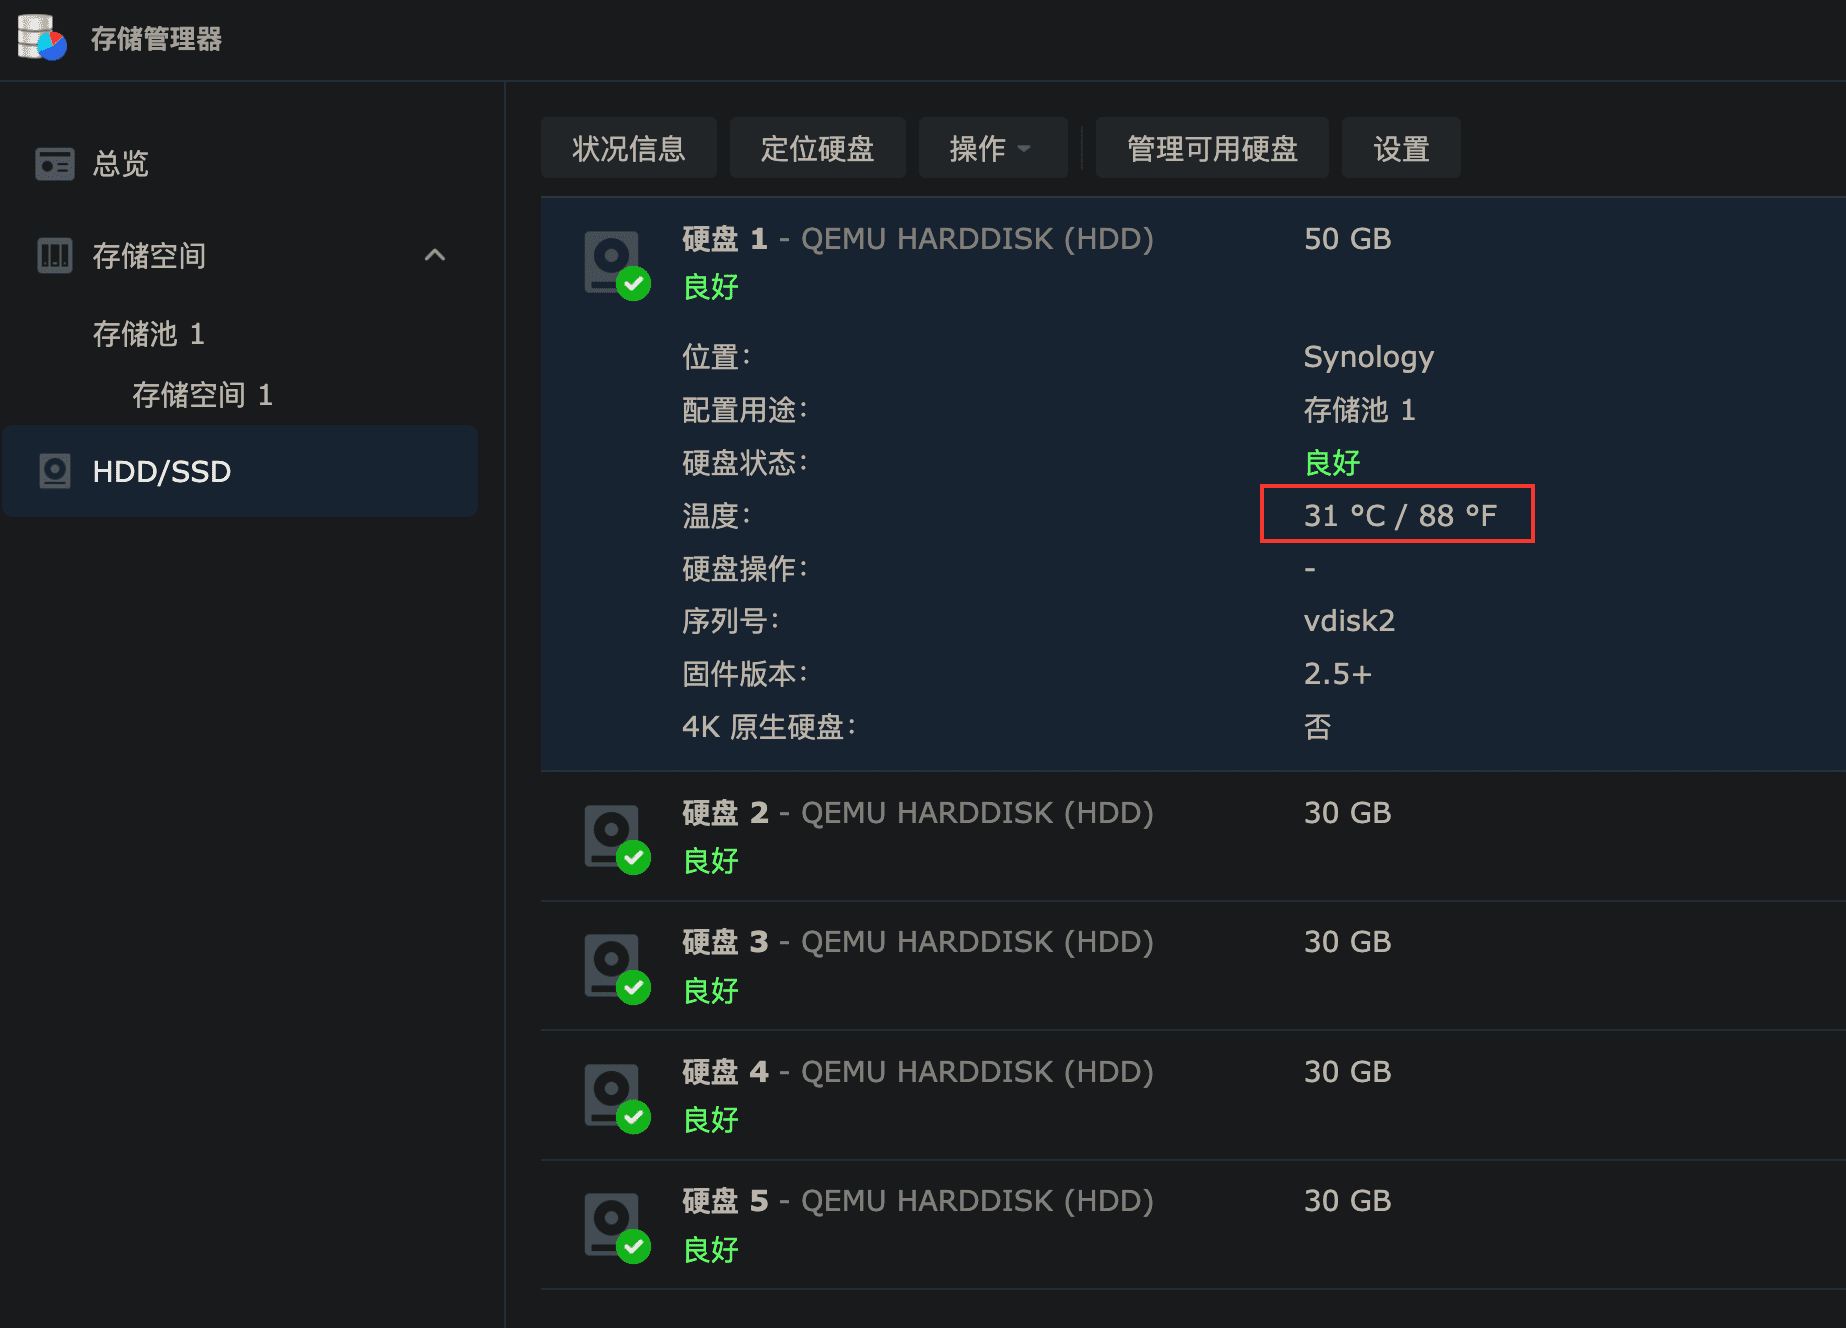Expand the 硬盘 4 row
This screenshot has width=1846, height=1328.
(x=1193, y=1096)
